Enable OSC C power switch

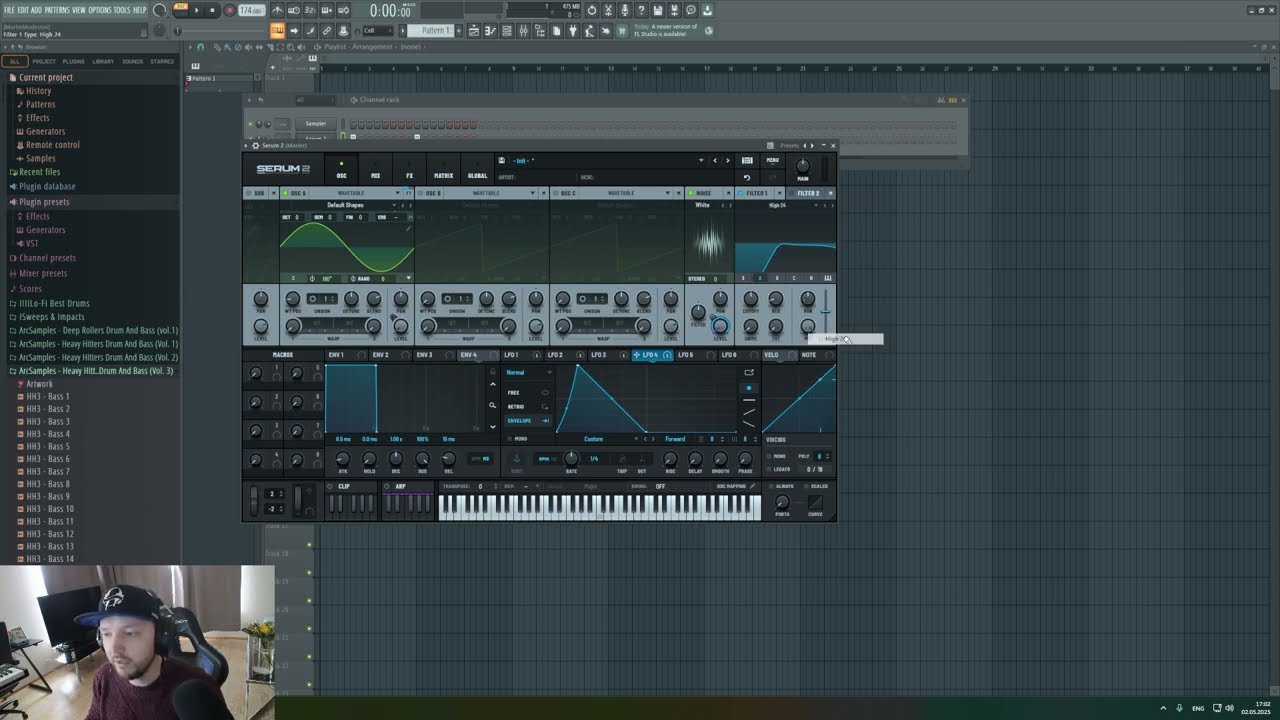555,193
